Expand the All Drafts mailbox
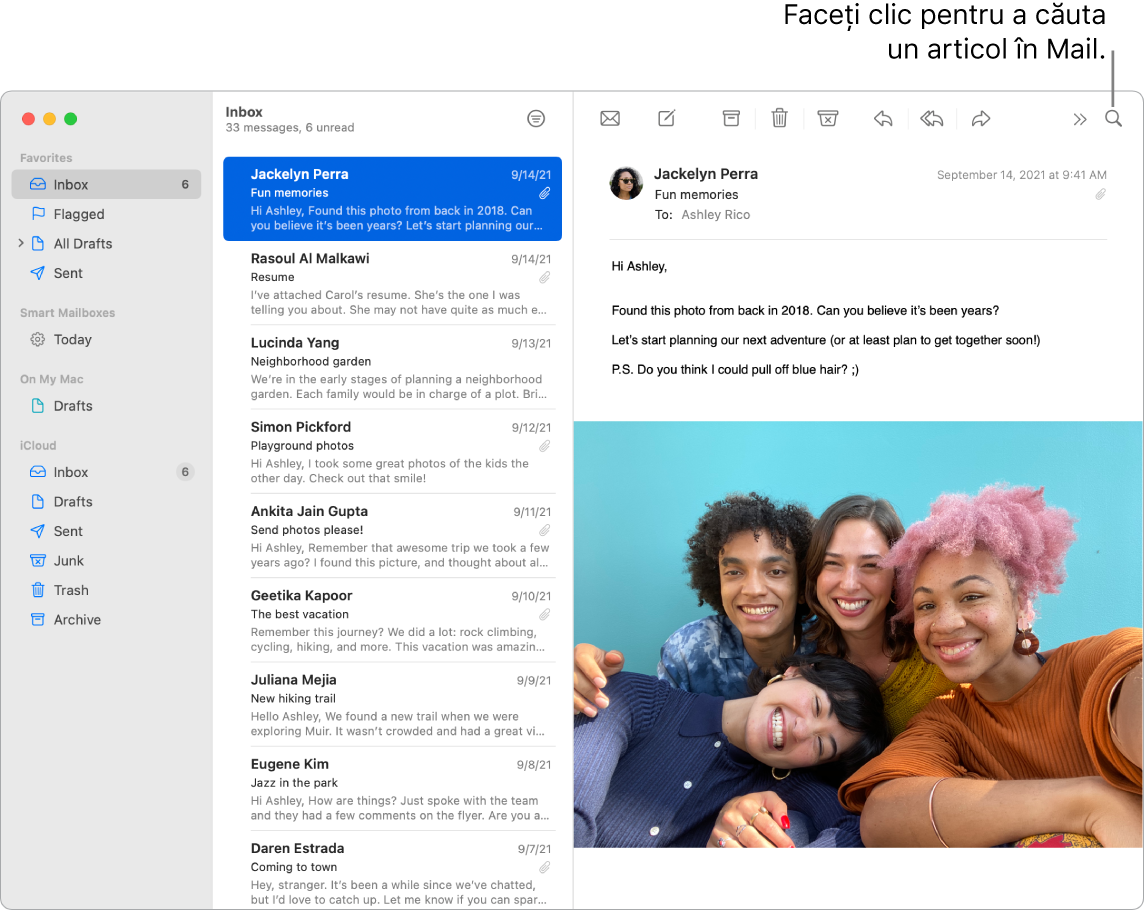The image size is (1144, 910). [x=22, y=243]
